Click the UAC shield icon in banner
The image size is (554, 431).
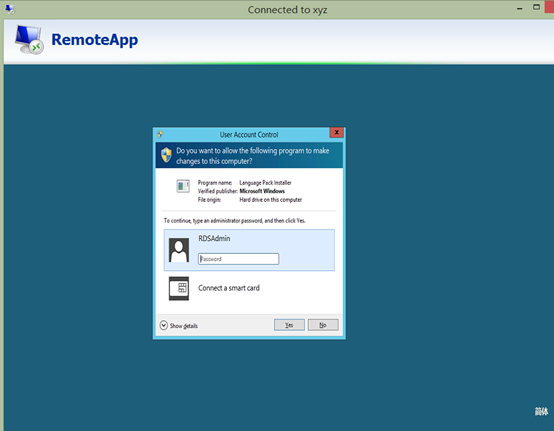(x=166, y=155)
